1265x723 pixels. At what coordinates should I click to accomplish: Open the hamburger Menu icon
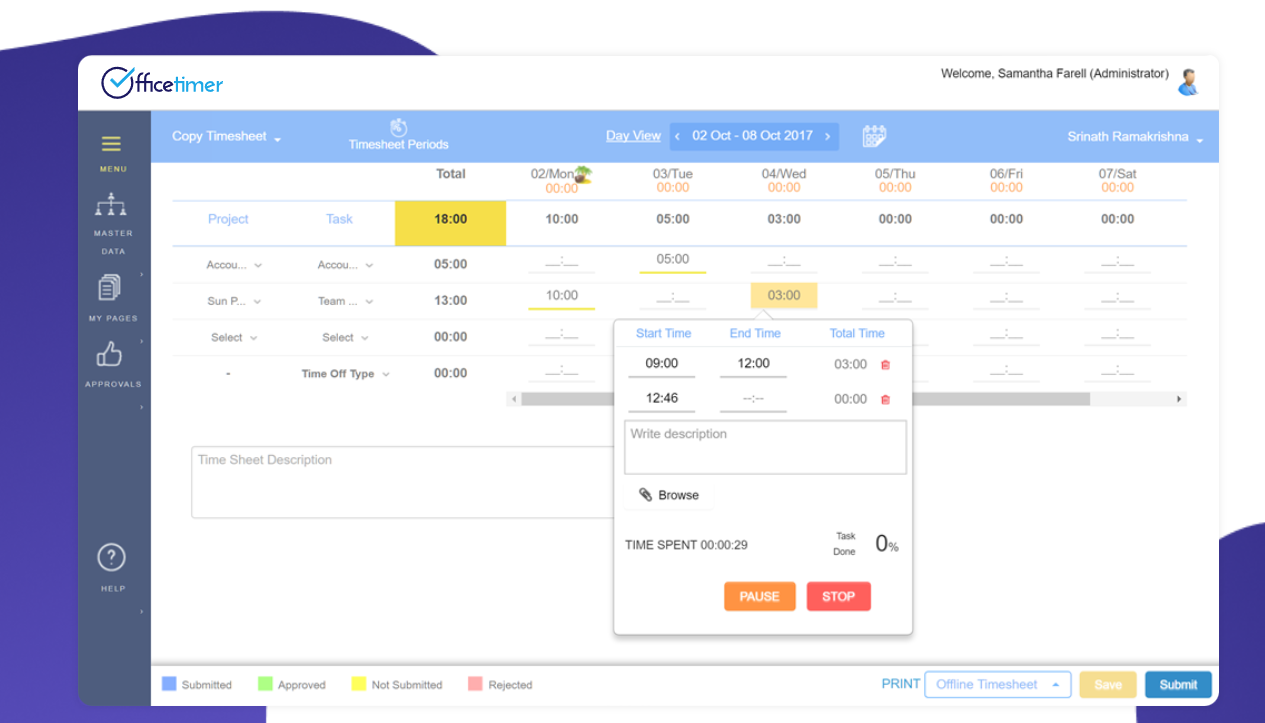111,144
